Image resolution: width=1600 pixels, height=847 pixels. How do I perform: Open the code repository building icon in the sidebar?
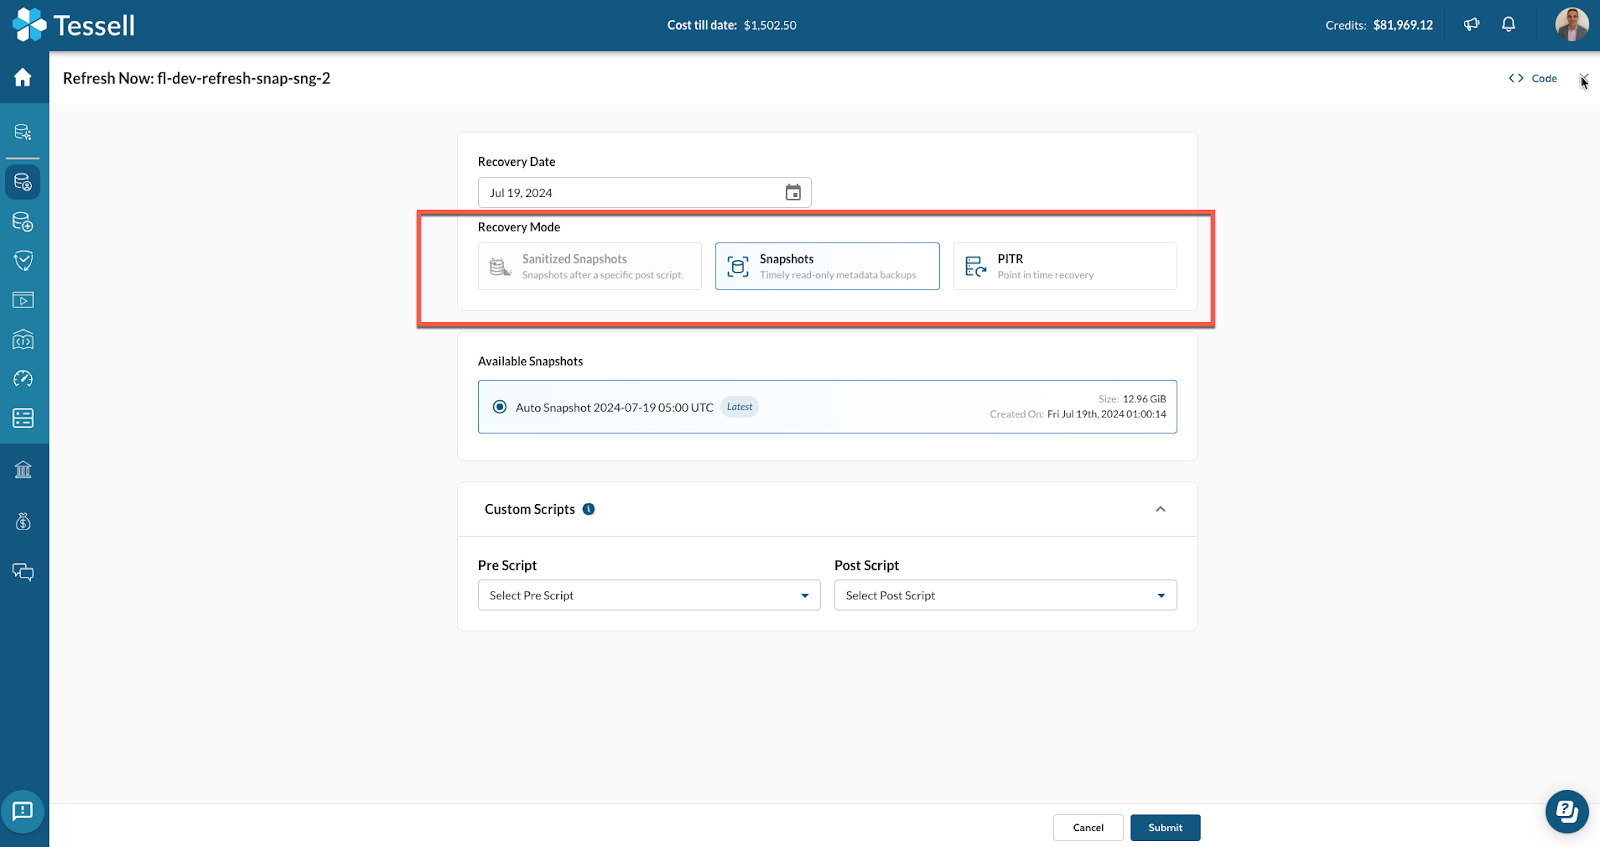(x=23, y=340)
